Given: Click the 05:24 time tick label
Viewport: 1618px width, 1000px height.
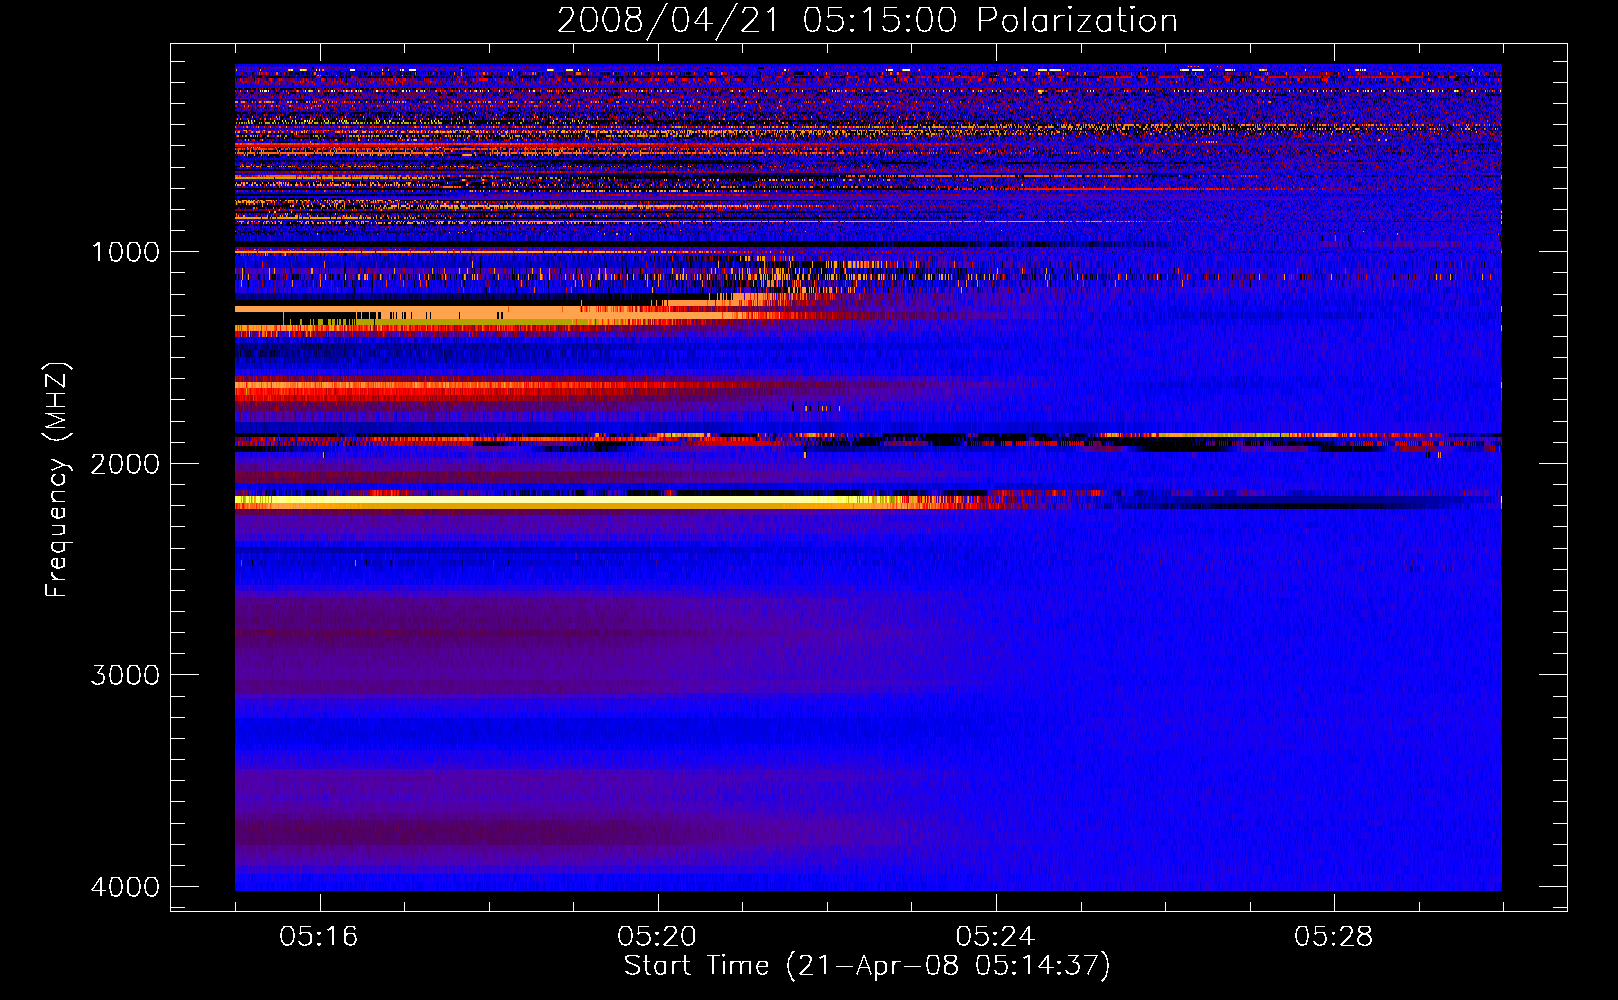Looking at the screenshot, I should pos(995,937).
